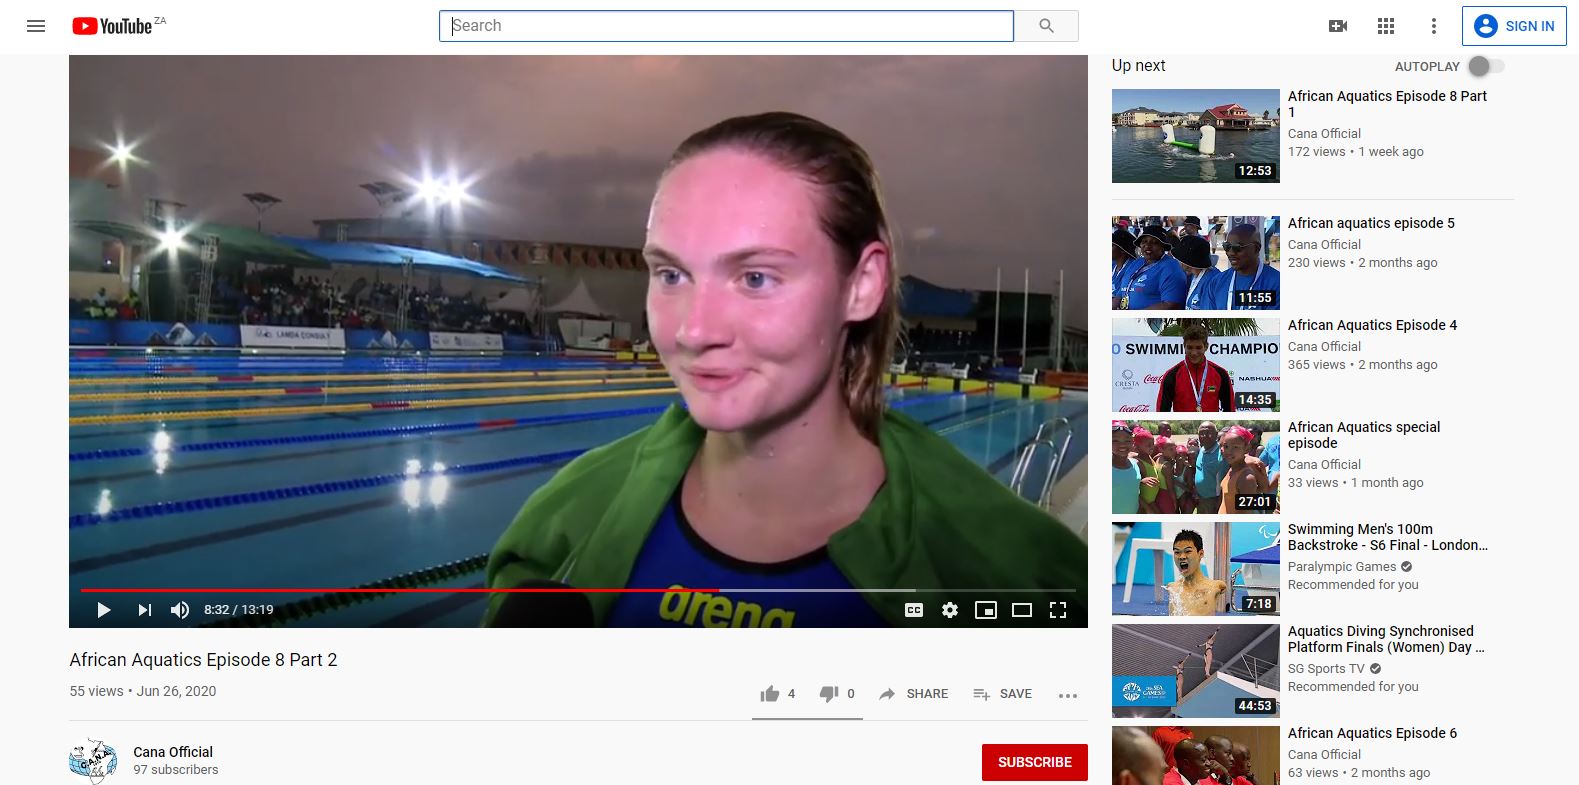
Task: Dislike the video with thumbs down
Action: click(837, 694)
